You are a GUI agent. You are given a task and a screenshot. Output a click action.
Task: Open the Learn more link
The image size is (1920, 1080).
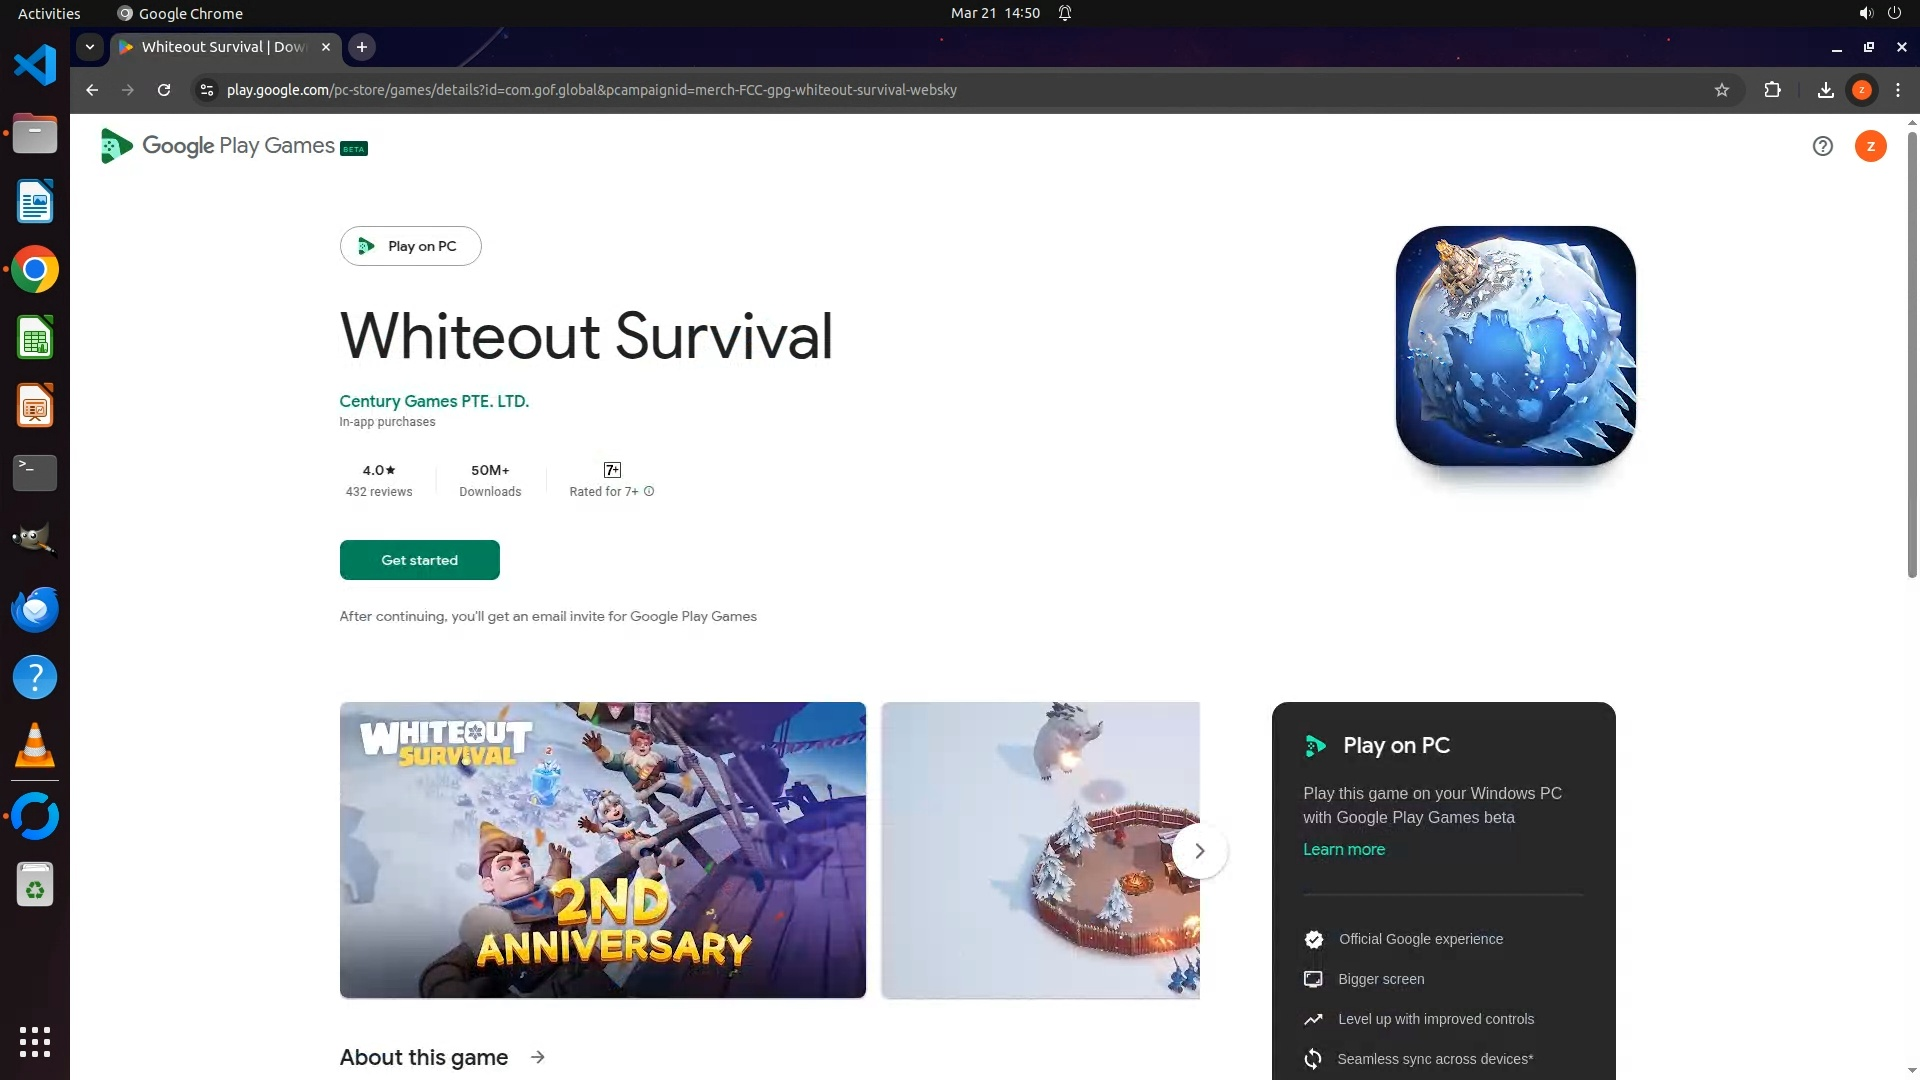[x=1343, y=849]
